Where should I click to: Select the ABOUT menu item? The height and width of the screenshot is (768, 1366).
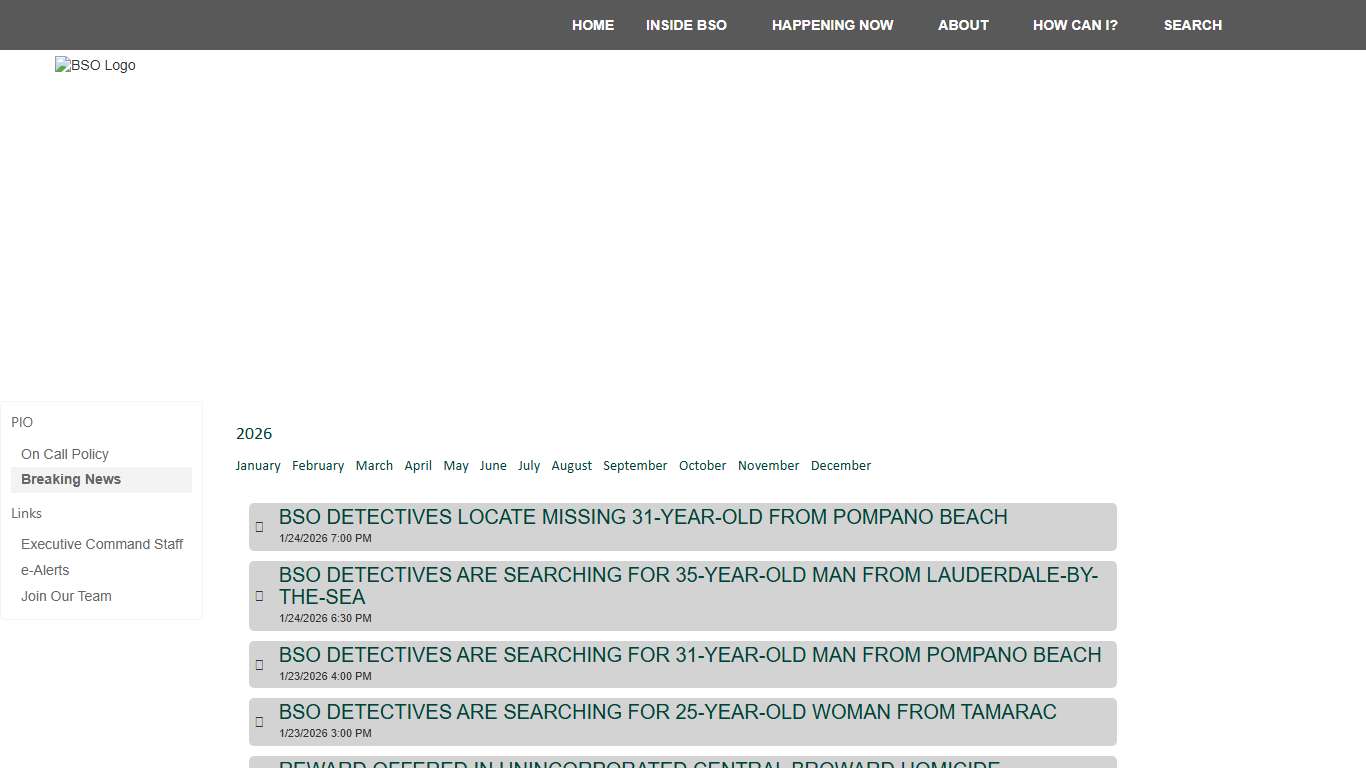tap(963, 25)
